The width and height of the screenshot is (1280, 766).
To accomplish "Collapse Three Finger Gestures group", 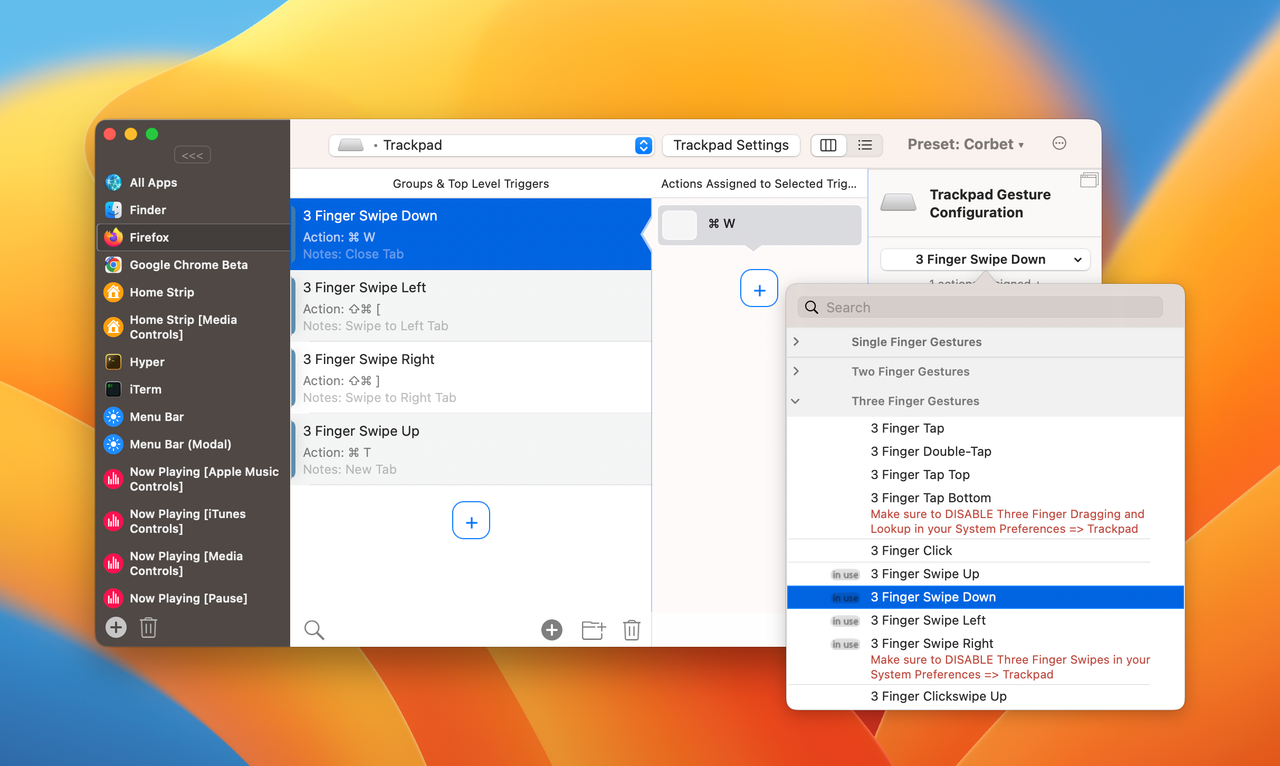I will point(796,401).
